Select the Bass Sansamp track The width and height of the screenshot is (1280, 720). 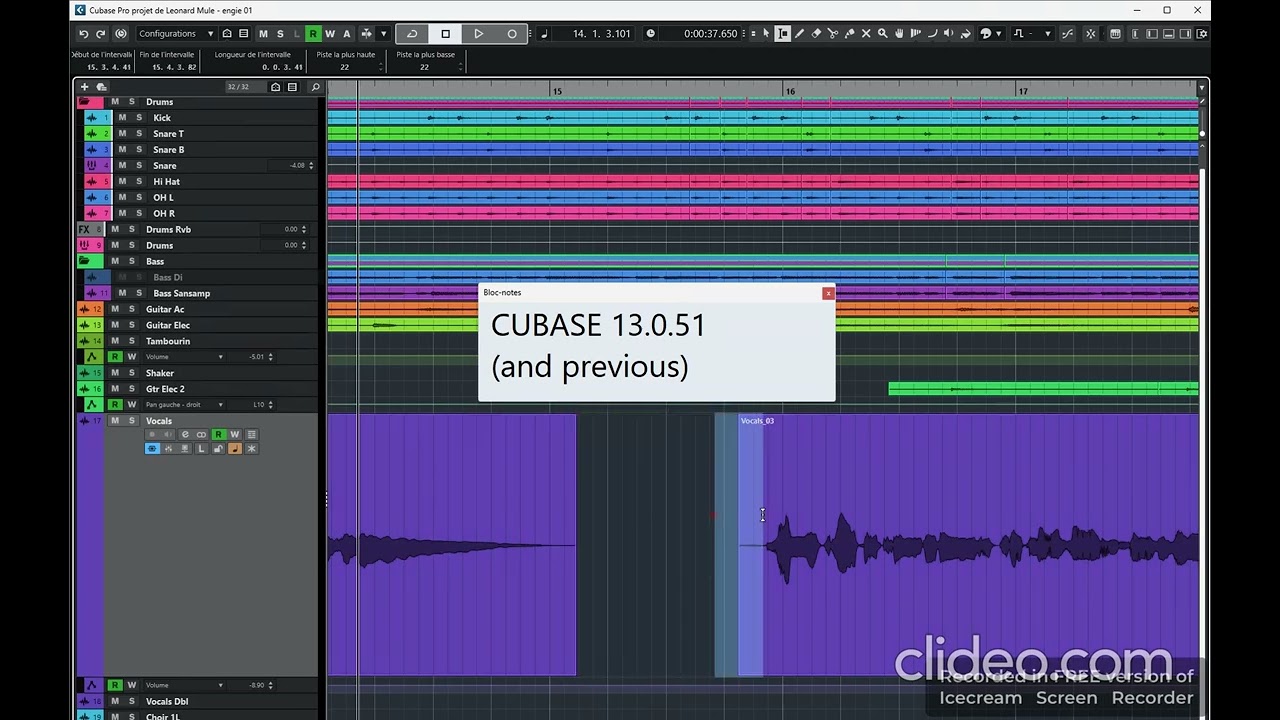point(181,293)
